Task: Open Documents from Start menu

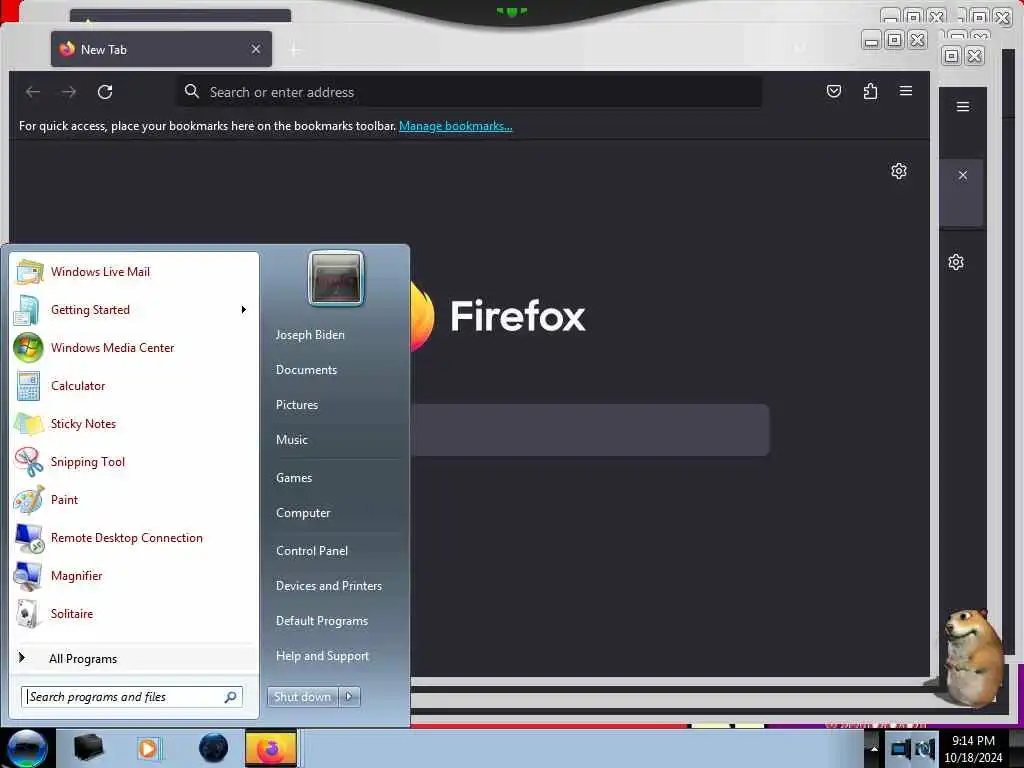Action: coord(306,370)
